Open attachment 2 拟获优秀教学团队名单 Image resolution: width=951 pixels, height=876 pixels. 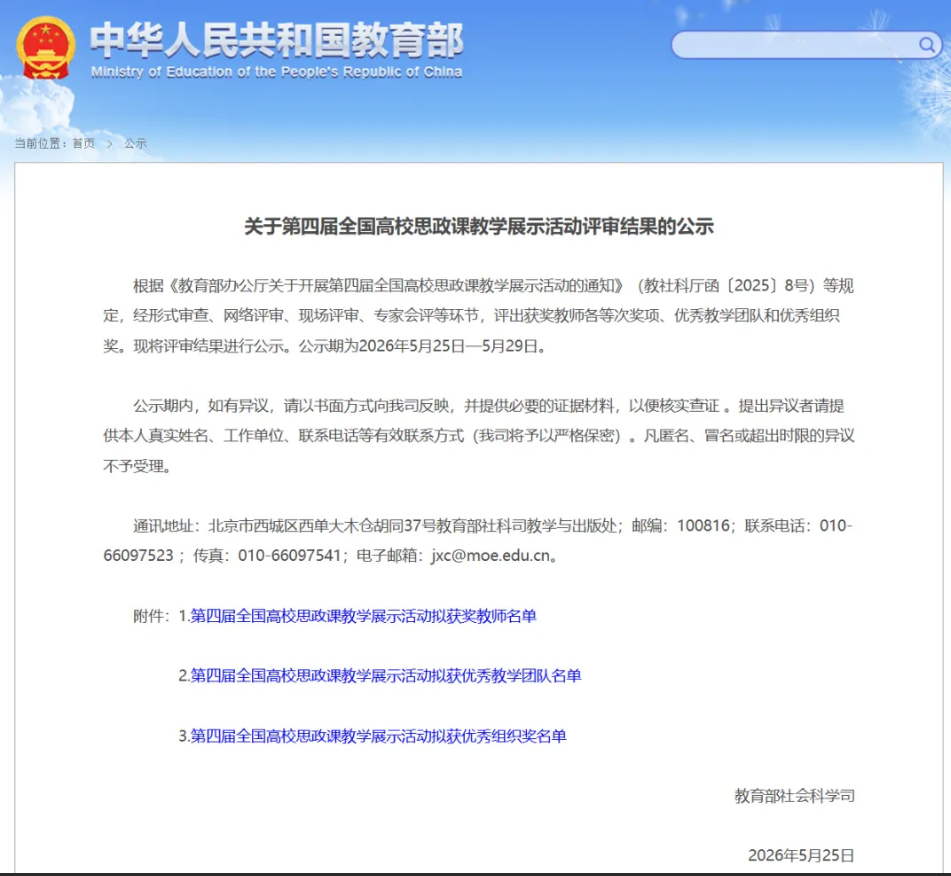pos(386,676)
